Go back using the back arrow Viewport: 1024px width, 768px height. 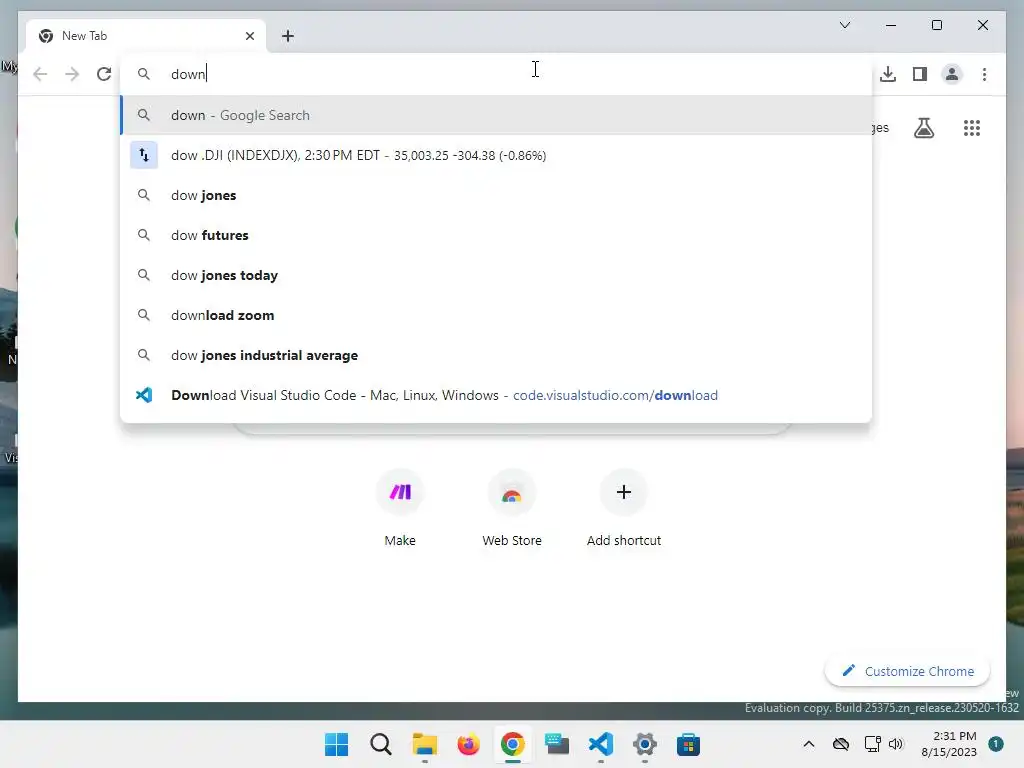tap(40, 74)
